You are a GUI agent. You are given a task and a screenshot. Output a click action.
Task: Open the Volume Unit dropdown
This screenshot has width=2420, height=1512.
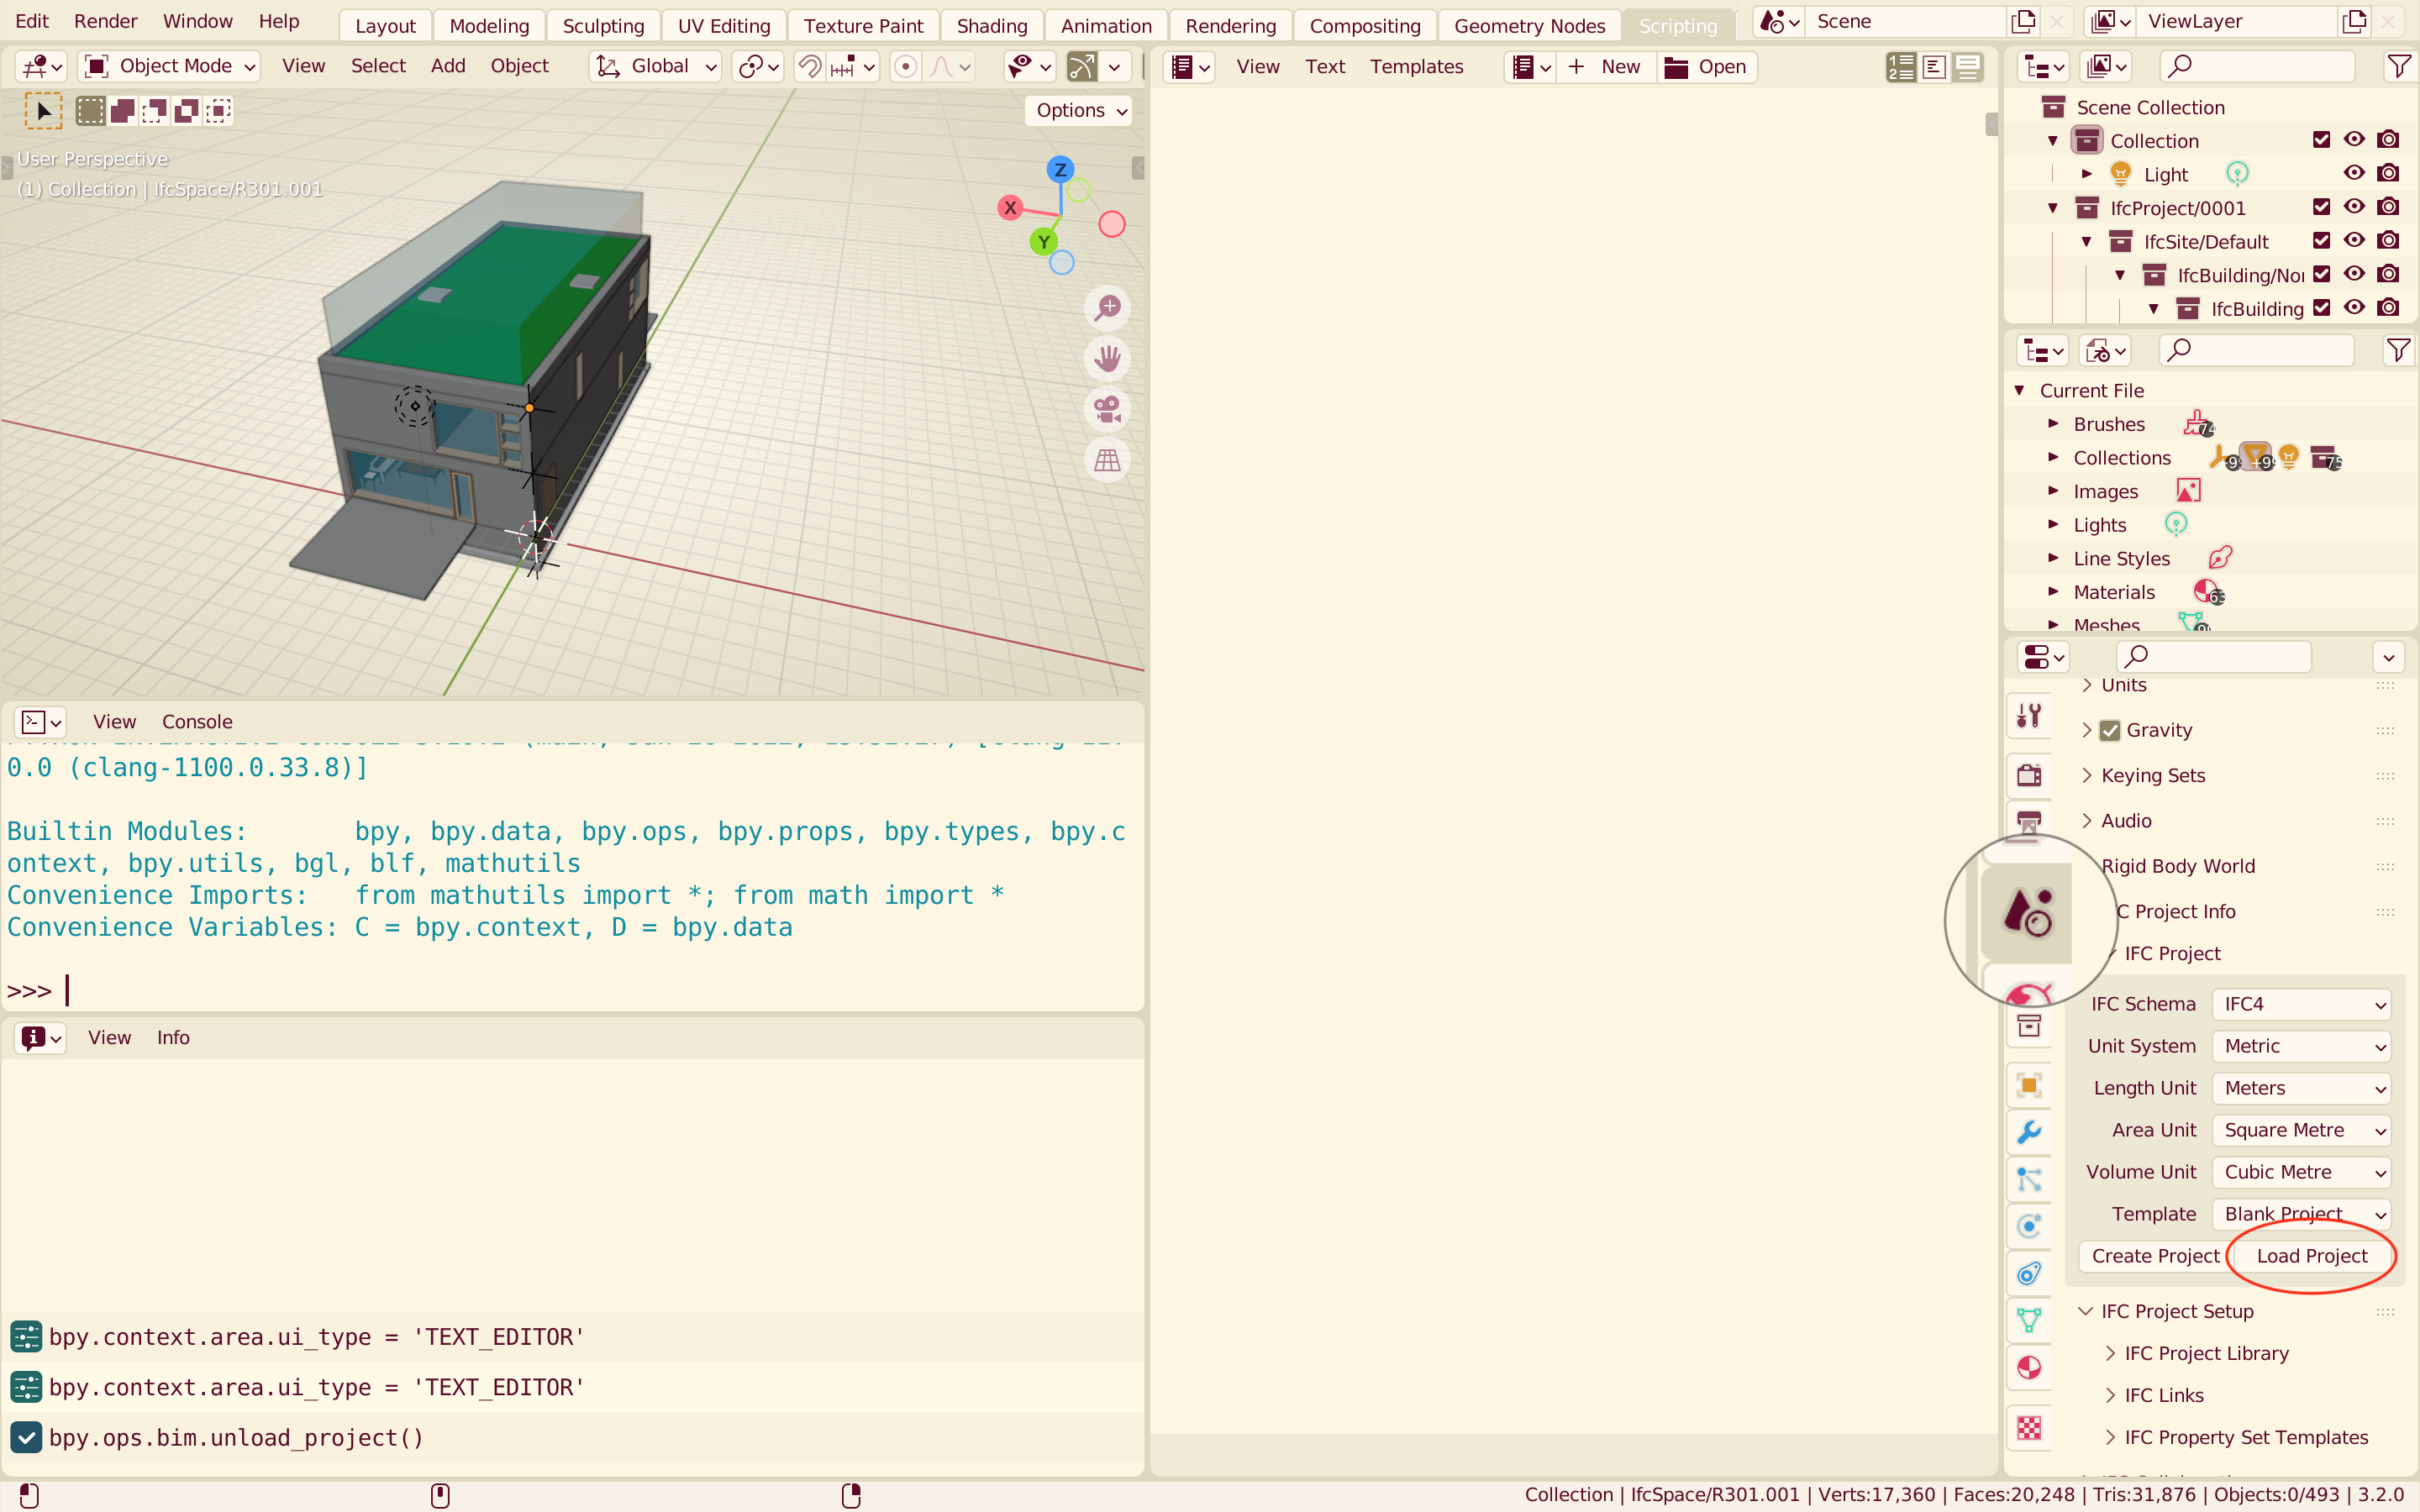[x=2301, y=1172]
